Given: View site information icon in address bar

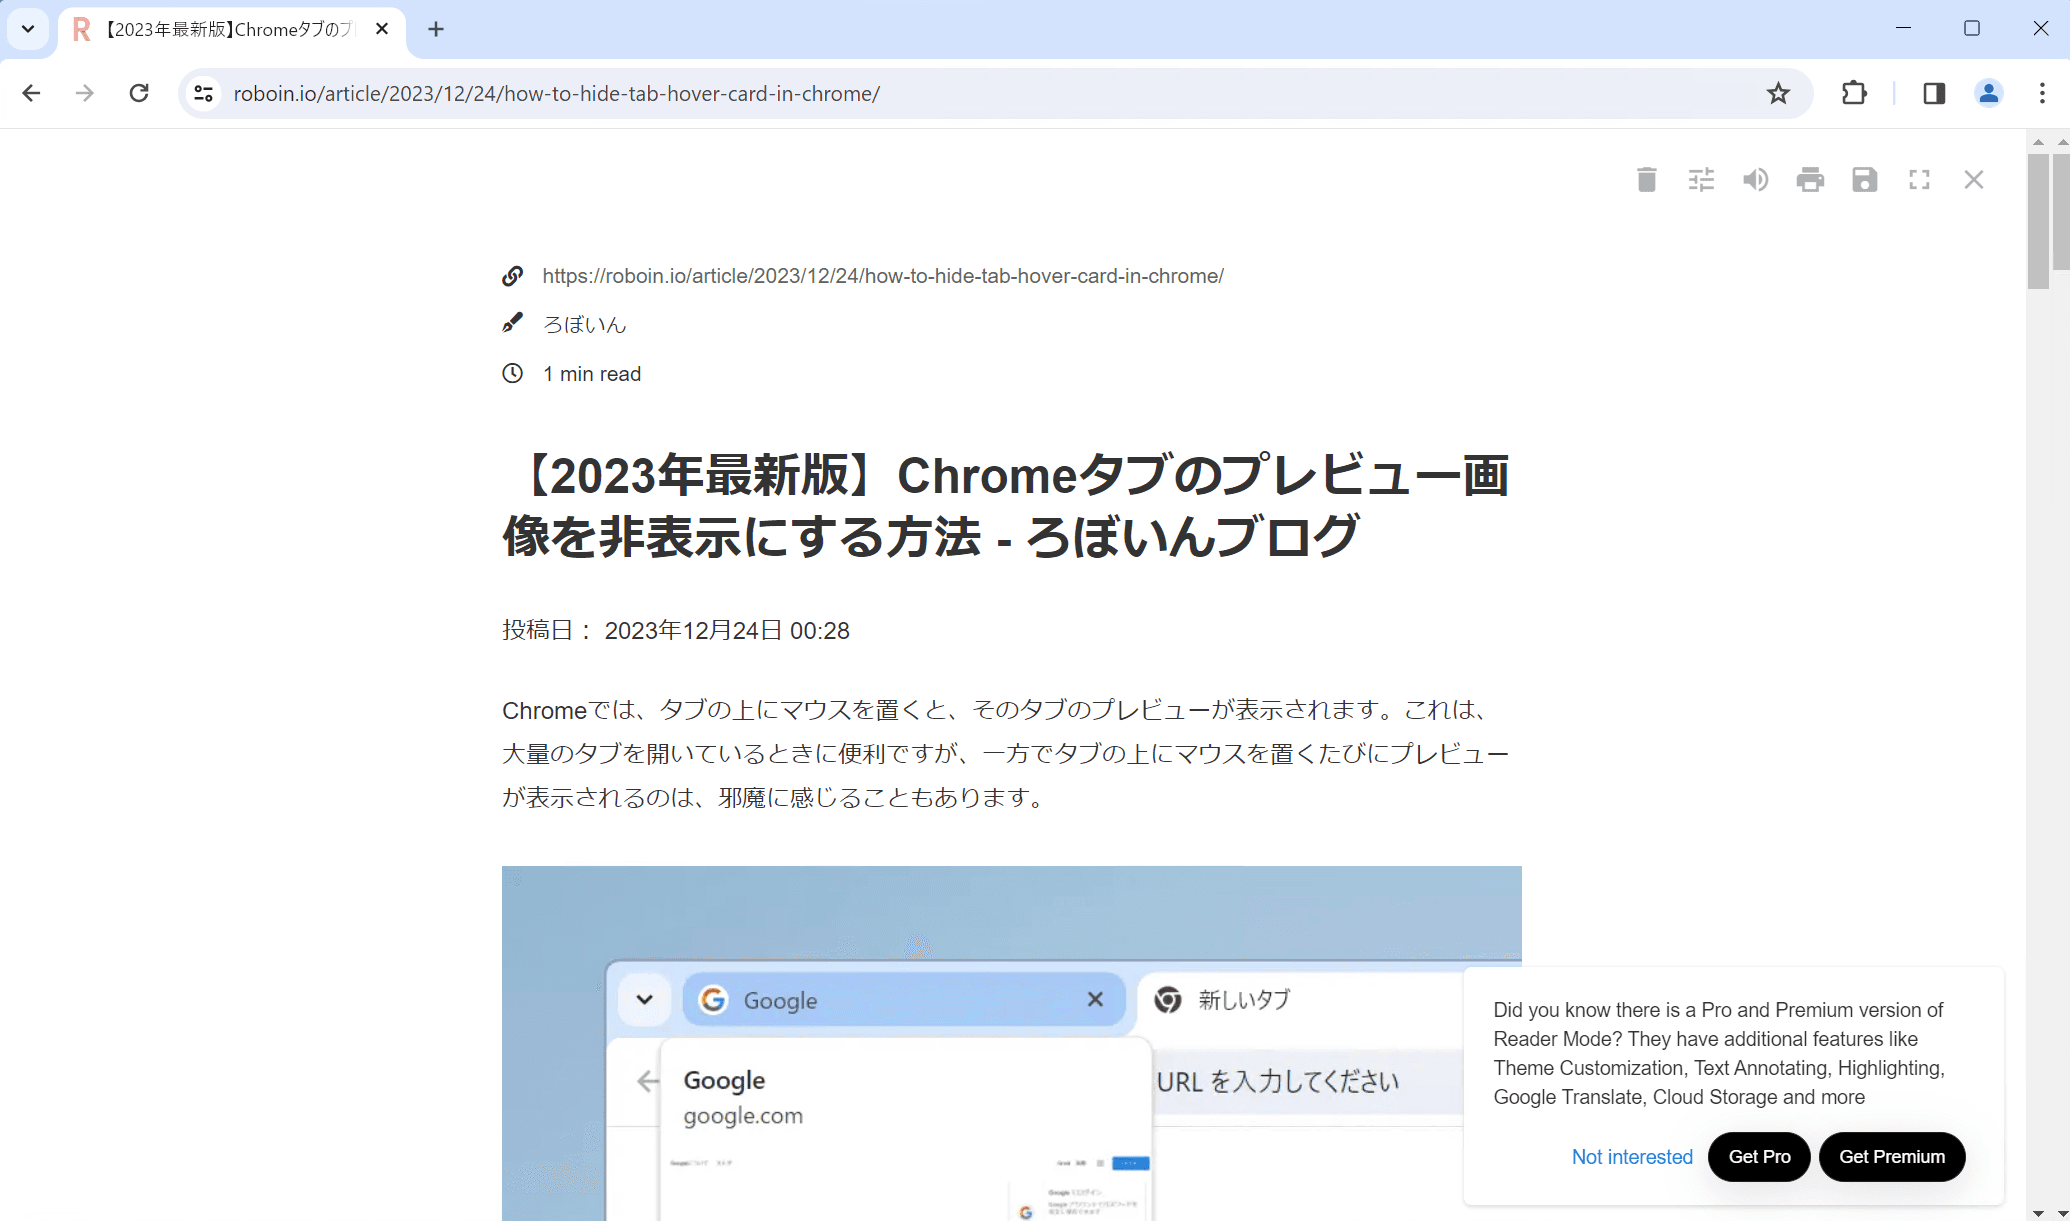Looking at the screenshot, I should click(204, 93).
